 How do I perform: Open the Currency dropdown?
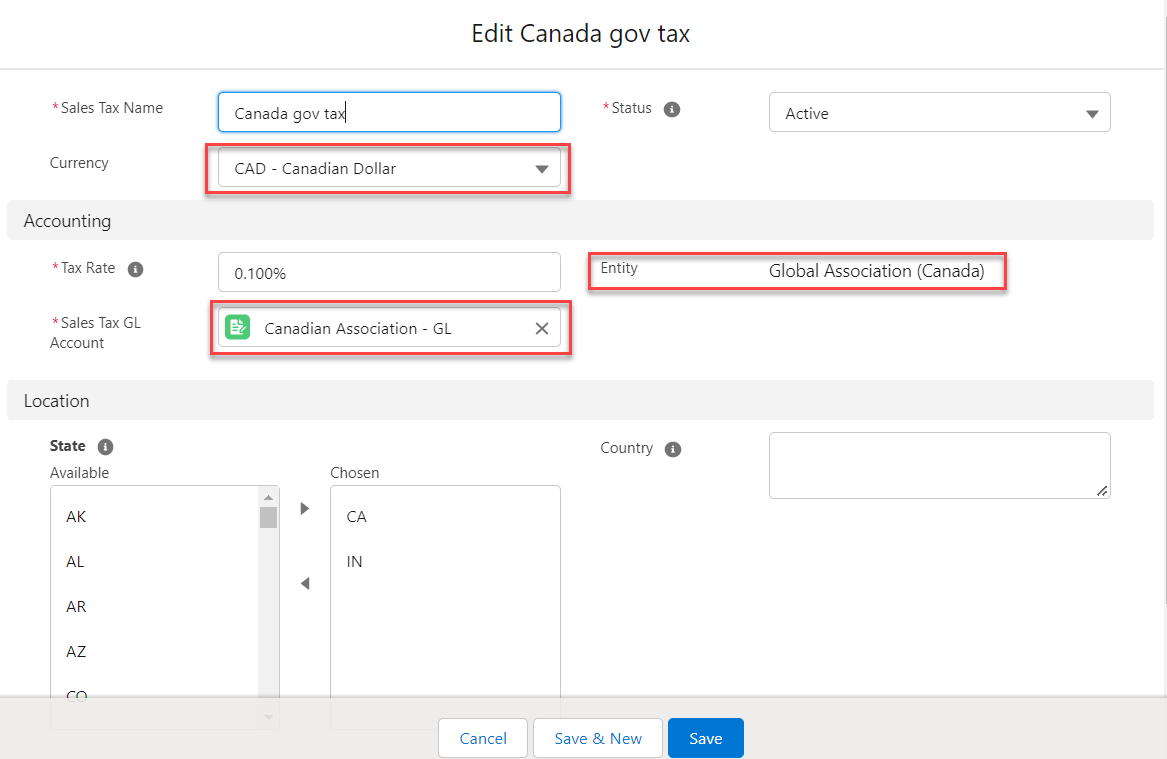[389, 169]
